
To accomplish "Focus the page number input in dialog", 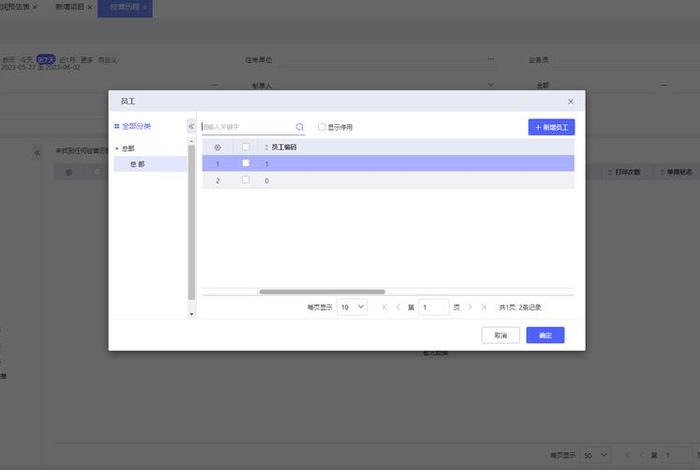I will (433, 307).
